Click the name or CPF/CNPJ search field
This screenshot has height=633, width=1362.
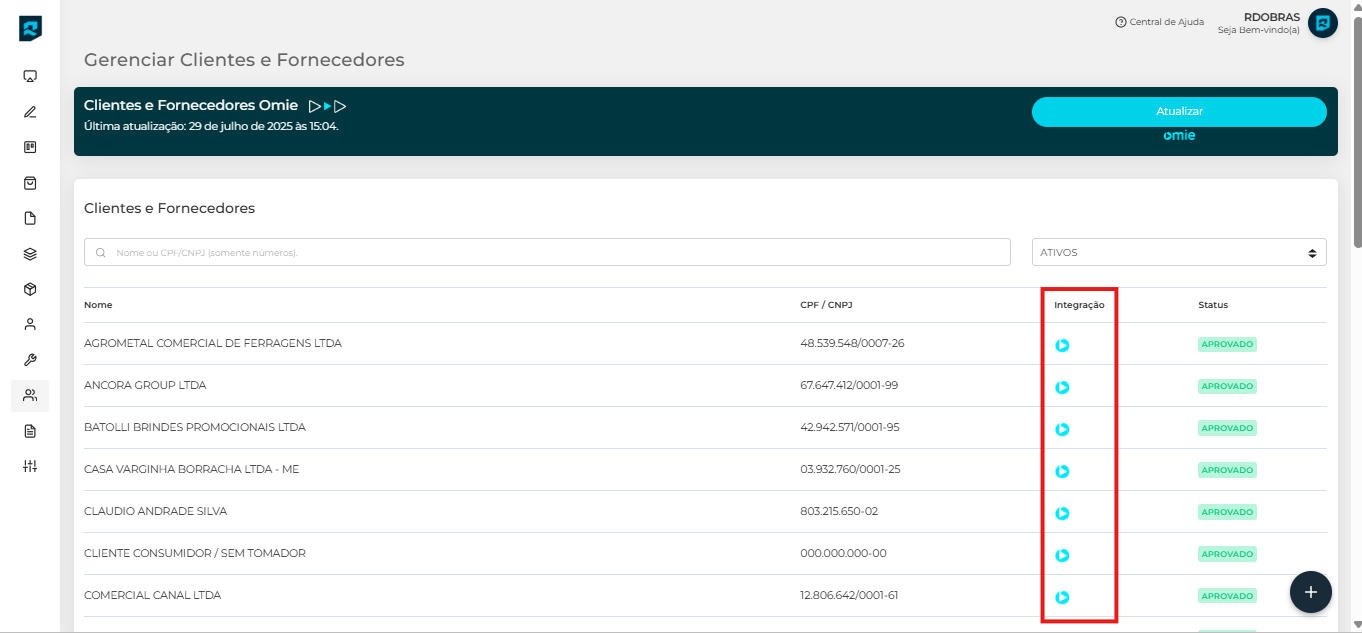[547, 253]
